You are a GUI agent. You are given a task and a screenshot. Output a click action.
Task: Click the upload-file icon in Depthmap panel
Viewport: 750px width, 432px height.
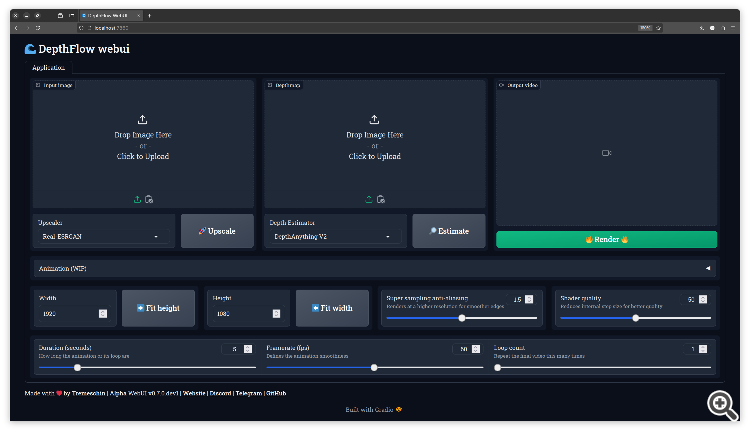coord(369,199)
